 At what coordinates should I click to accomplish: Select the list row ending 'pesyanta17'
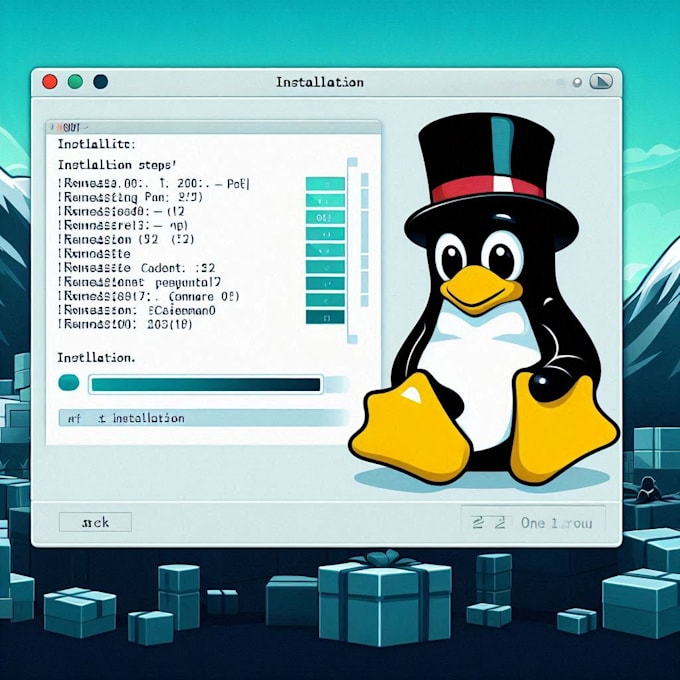[140, 282]
